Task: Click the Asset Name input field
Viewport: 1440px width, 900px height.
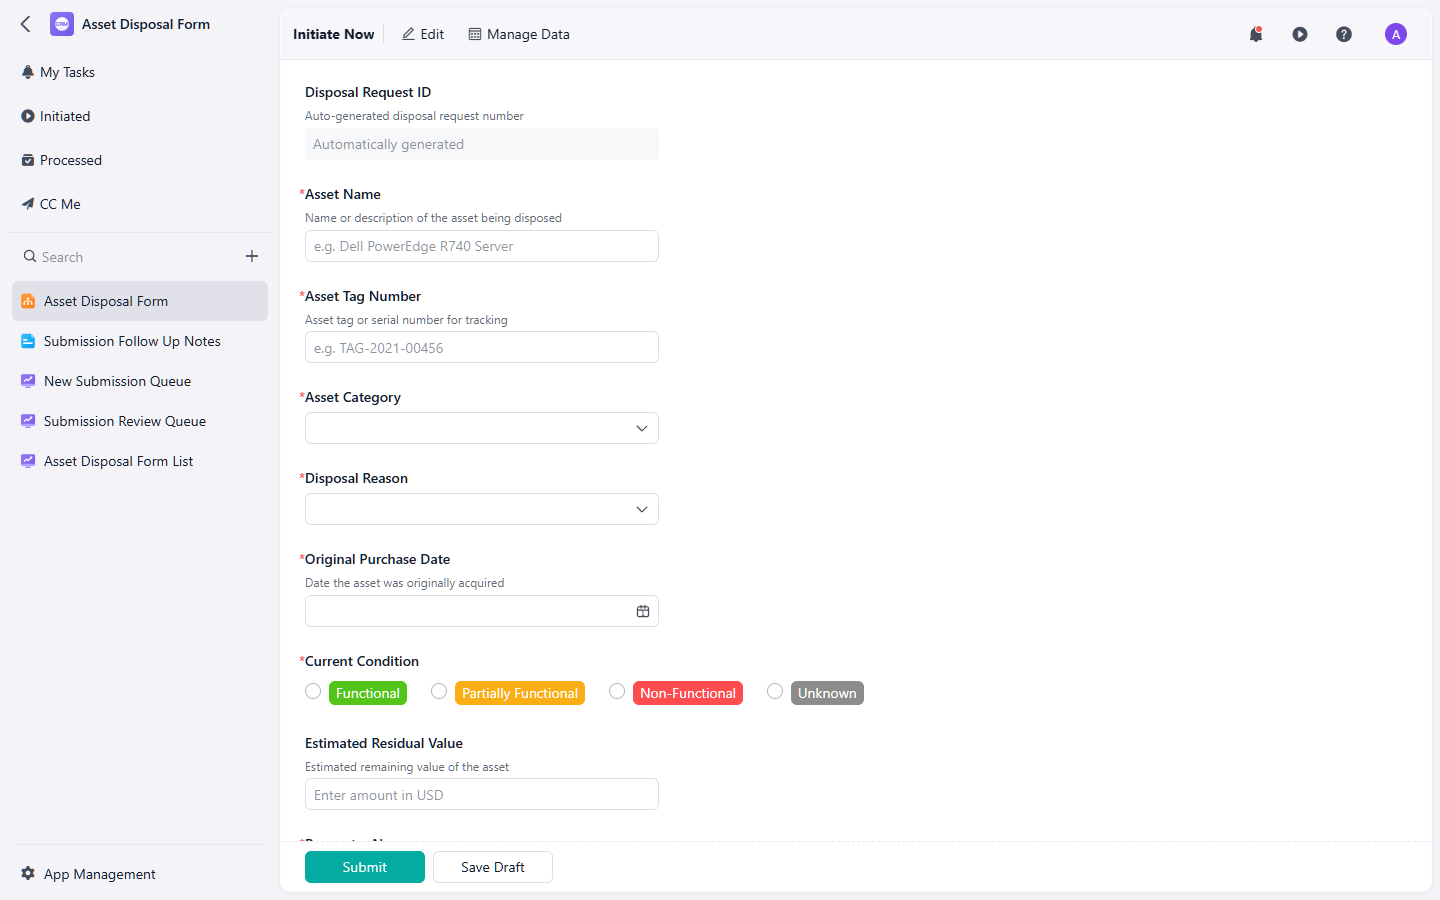Action: [482, 246]
